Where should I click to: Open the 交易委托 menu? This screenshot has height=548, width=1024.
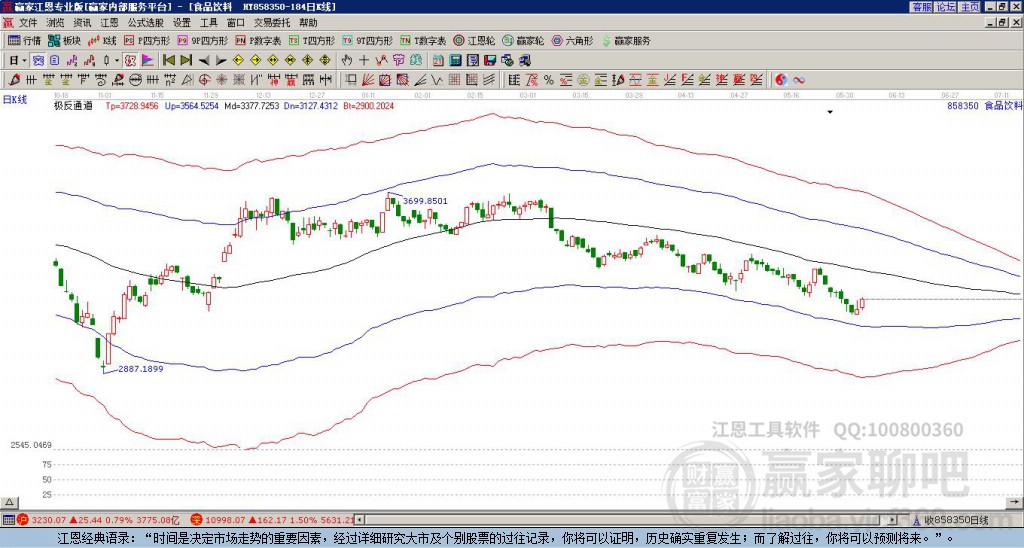tap(272, 23)
